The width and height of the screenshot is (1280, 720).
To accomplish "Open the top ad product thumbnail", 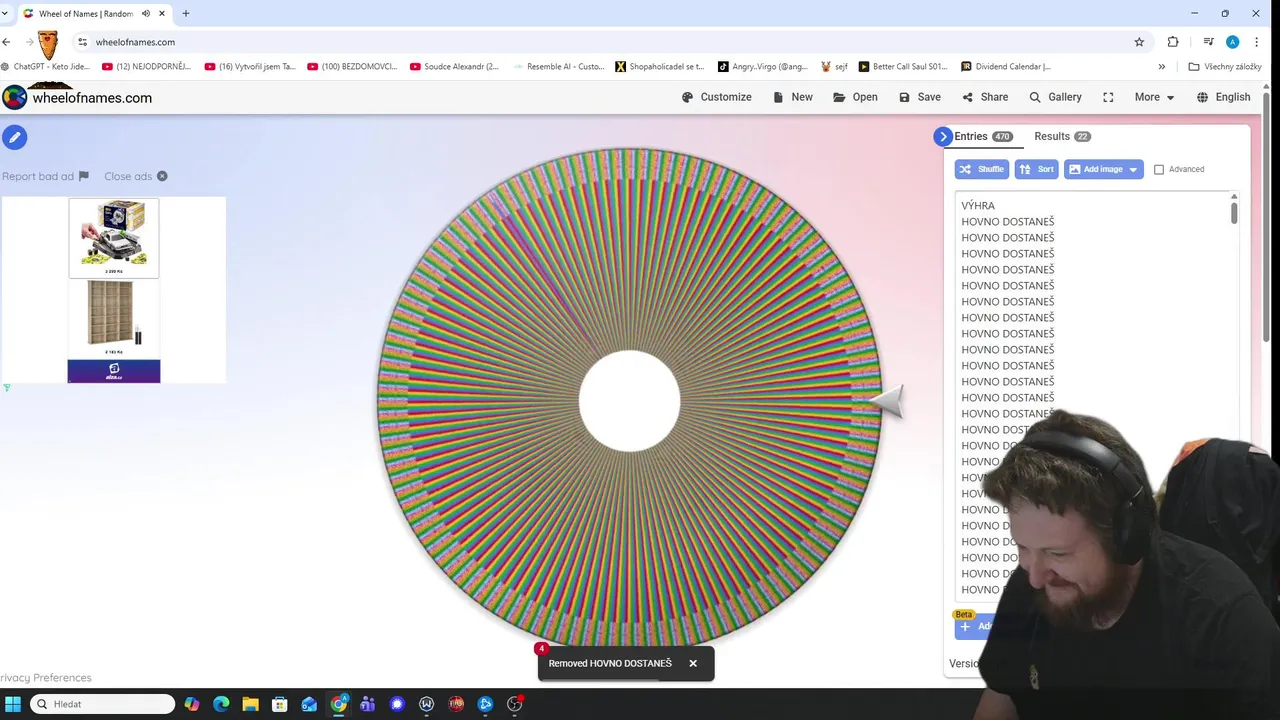I will point(113,237).
